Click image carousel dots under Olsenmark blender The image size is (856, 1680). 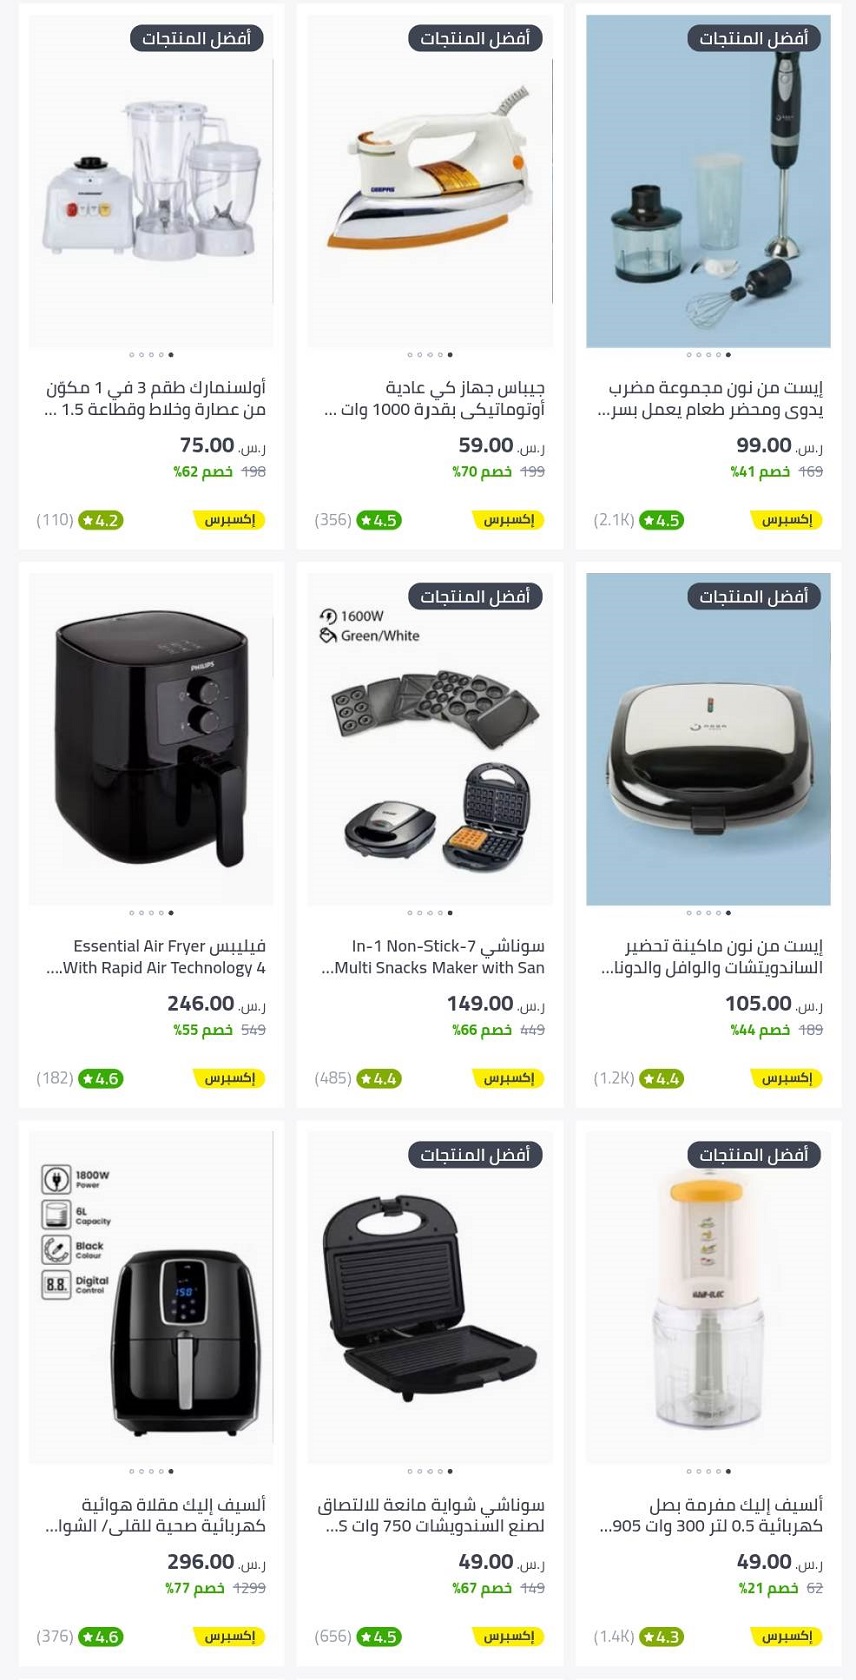[151, 355]
